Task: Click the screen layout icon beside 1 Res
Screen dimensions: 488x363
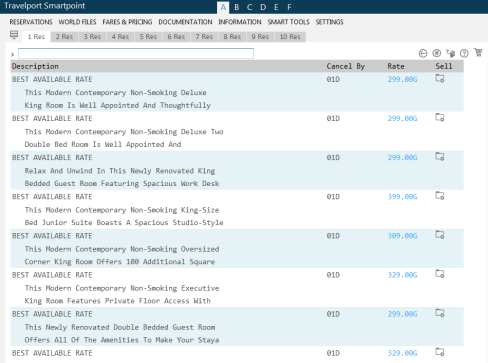Action: pos(14,35)
